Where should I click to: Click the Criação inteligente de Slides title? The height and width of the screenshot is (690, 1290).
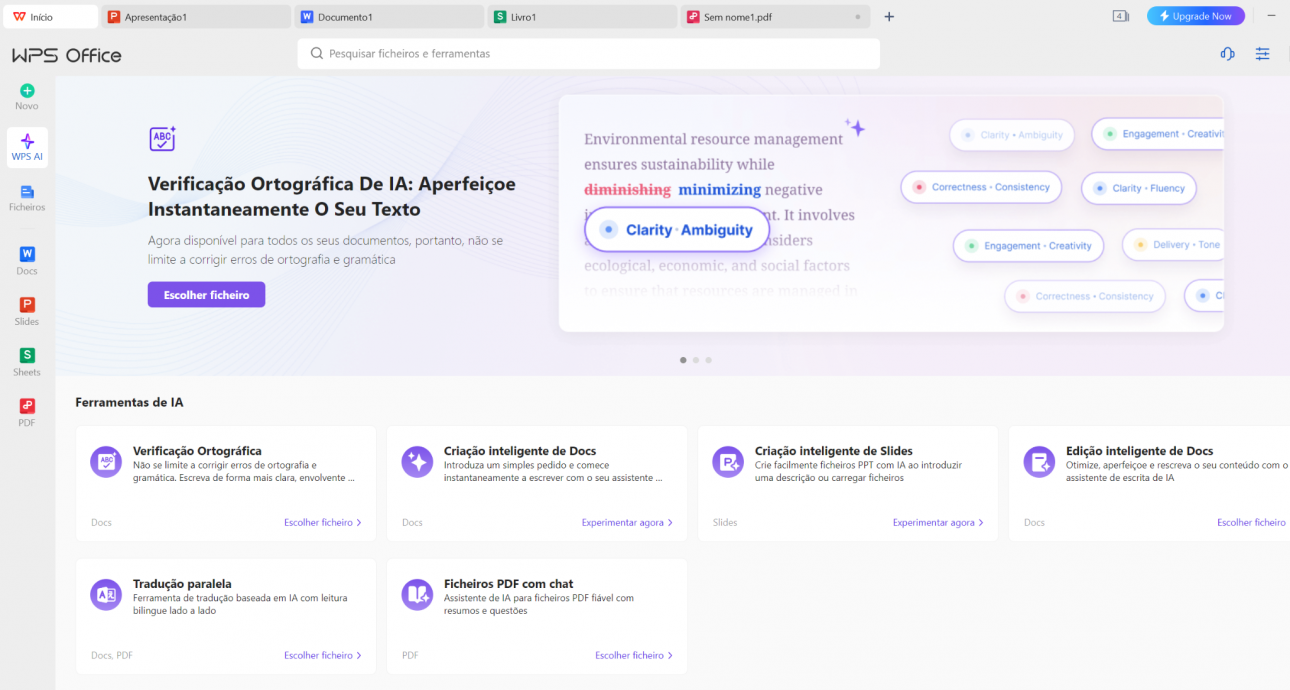pos(834,451)
